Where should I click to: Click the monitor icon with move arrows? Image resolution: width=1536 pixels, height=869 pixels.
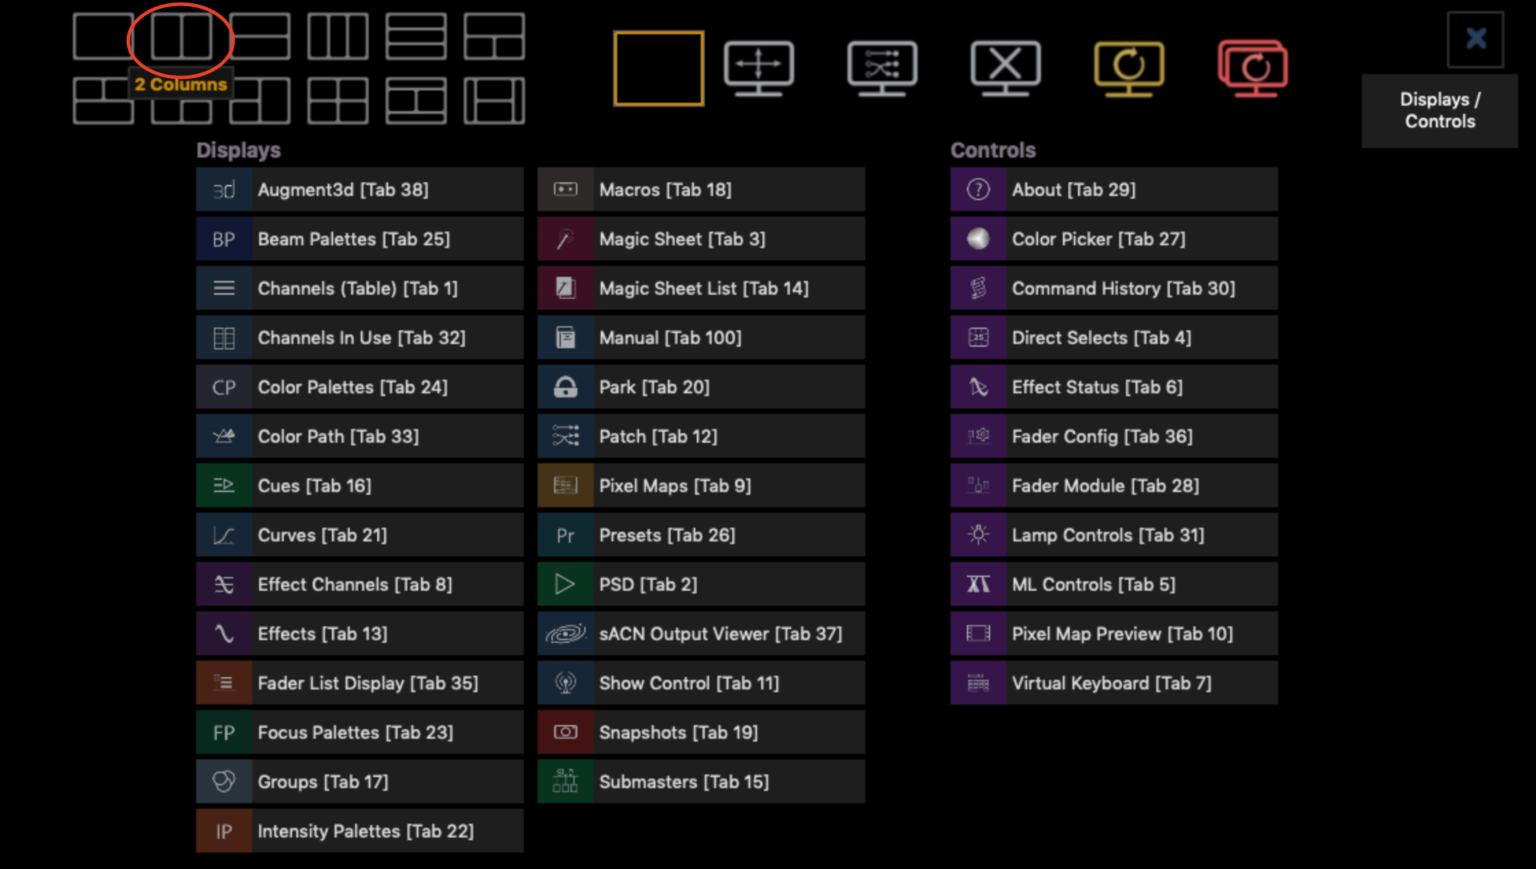pos(759,68)
